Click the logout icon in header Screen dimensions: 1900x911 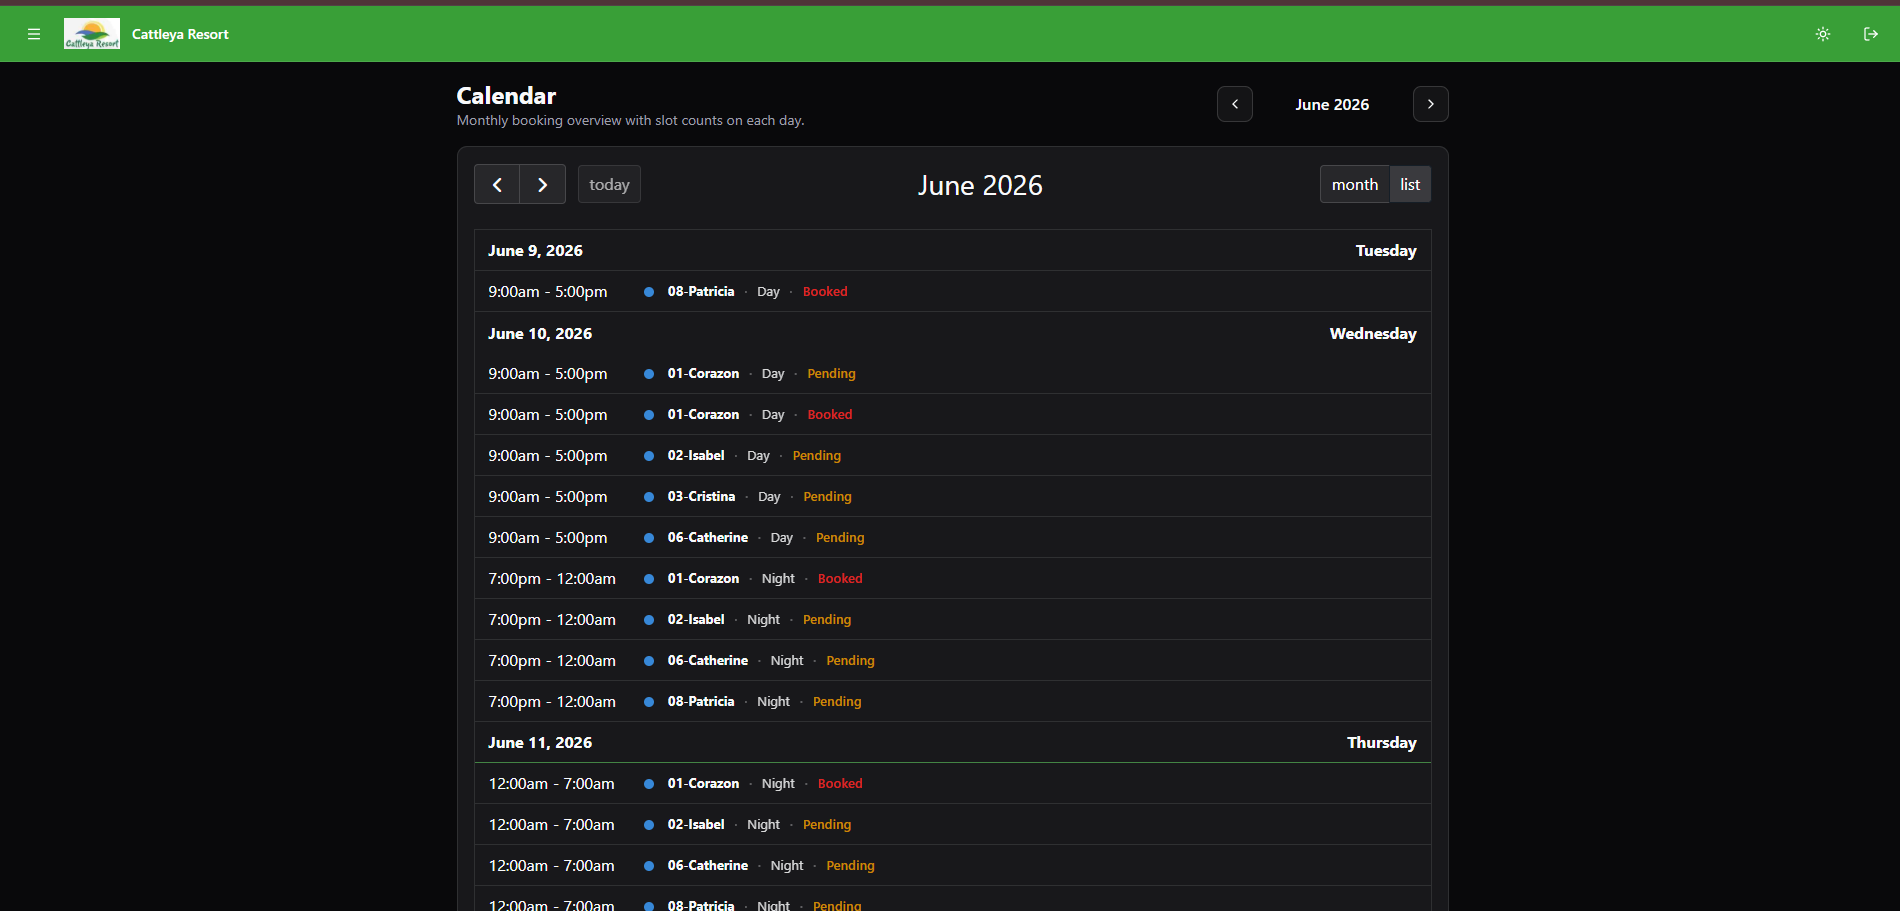tap(1871, 34)
